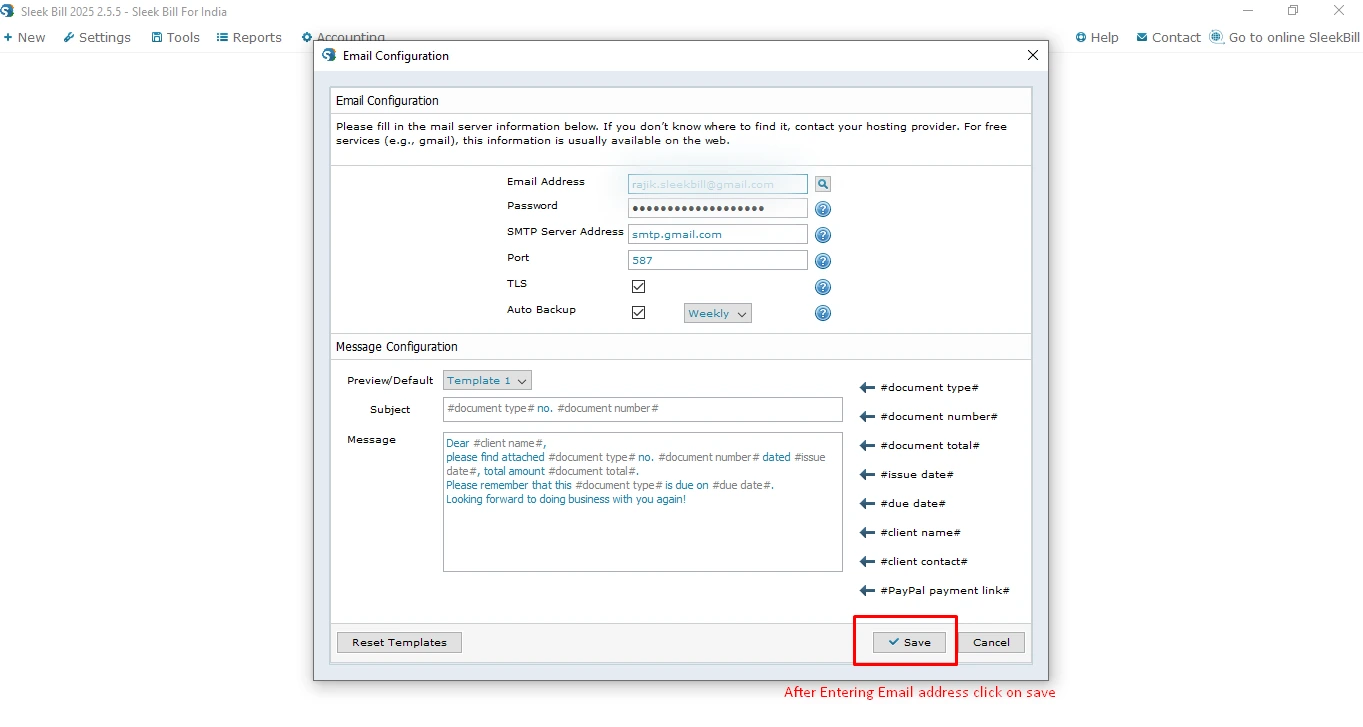The width and height of the screenshot is (1363, 727).
Task: Click help icon for SMTP Server Address
Action: click(x=823, y=235)
